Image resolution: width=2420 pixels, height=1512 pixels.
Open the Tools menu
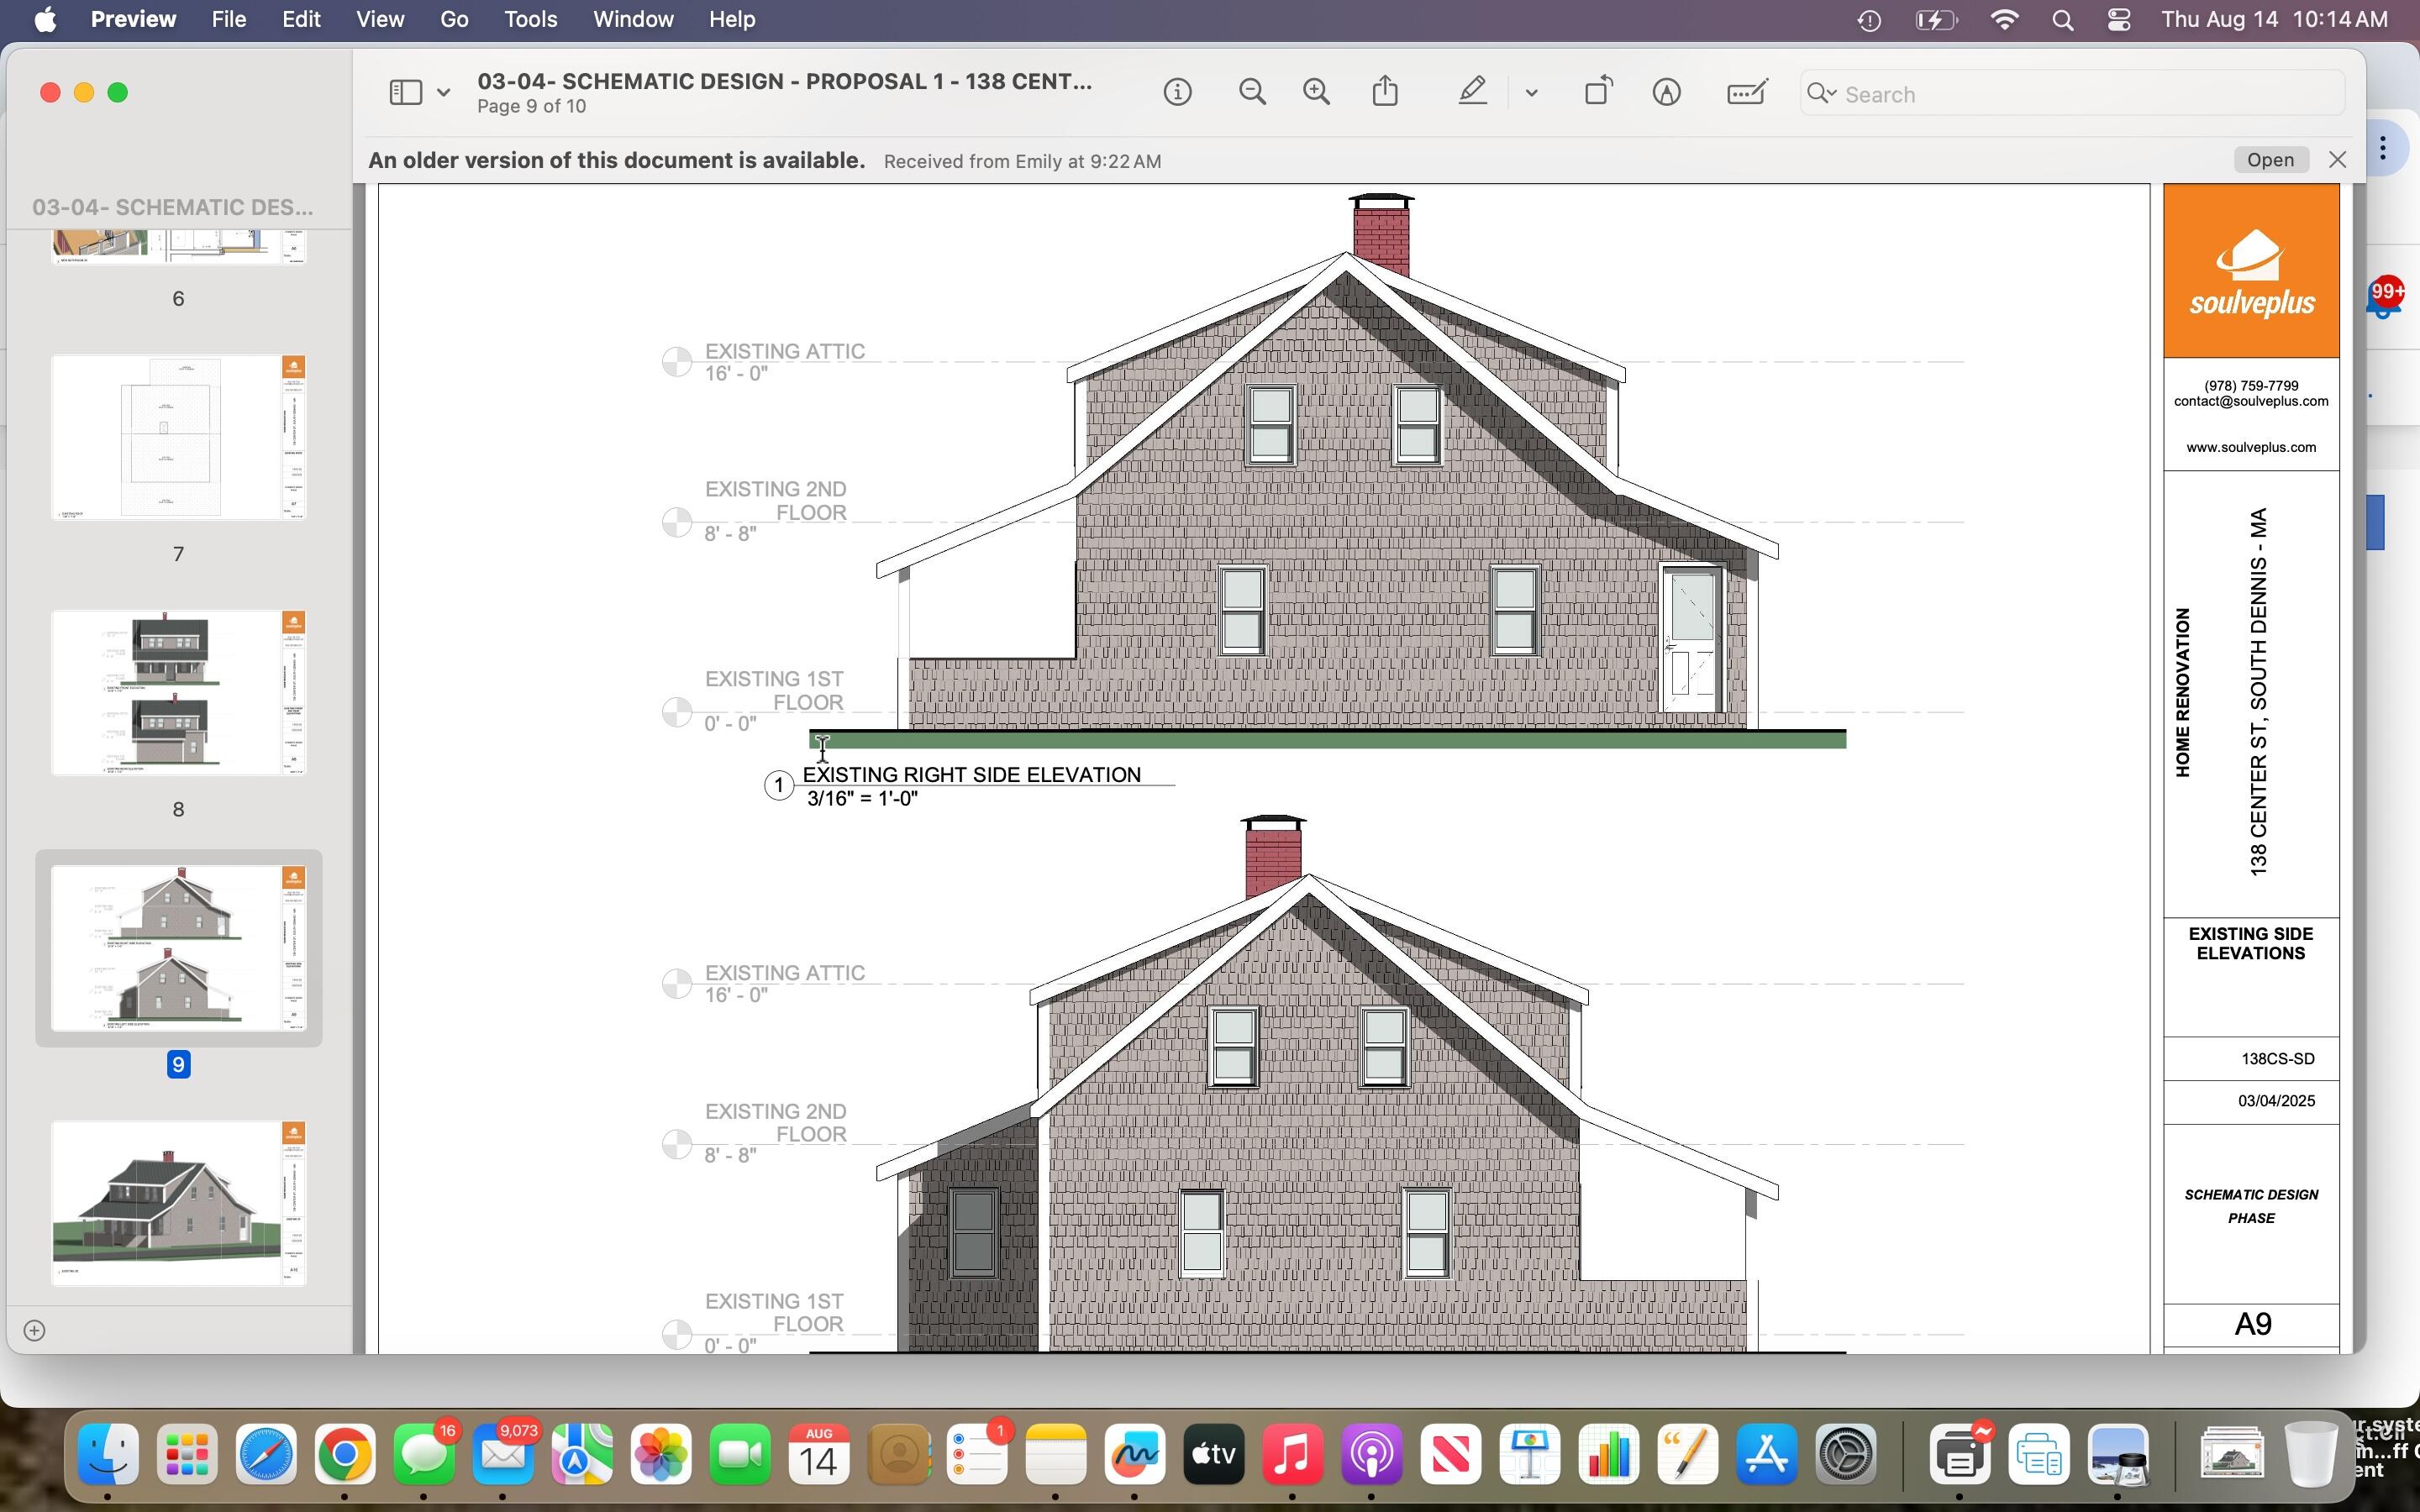pyautogui.click(x=530, y=20)
